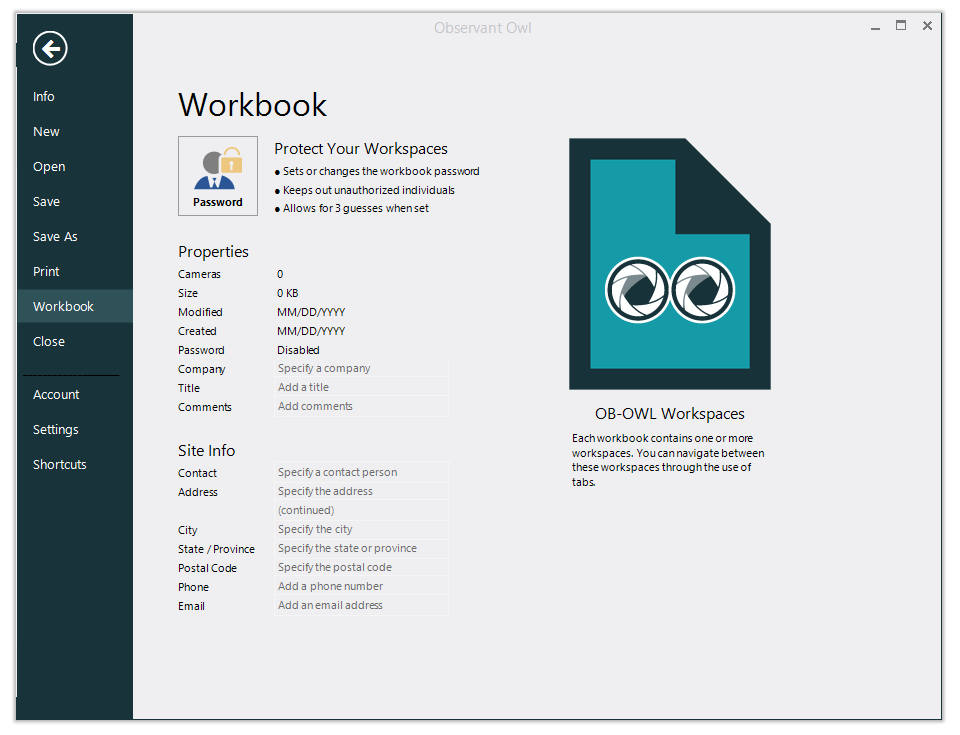The width and height of the screenshot is (960, 735).
Task: Minimize the Observant Owl window
Action: (x=876, y=26)
